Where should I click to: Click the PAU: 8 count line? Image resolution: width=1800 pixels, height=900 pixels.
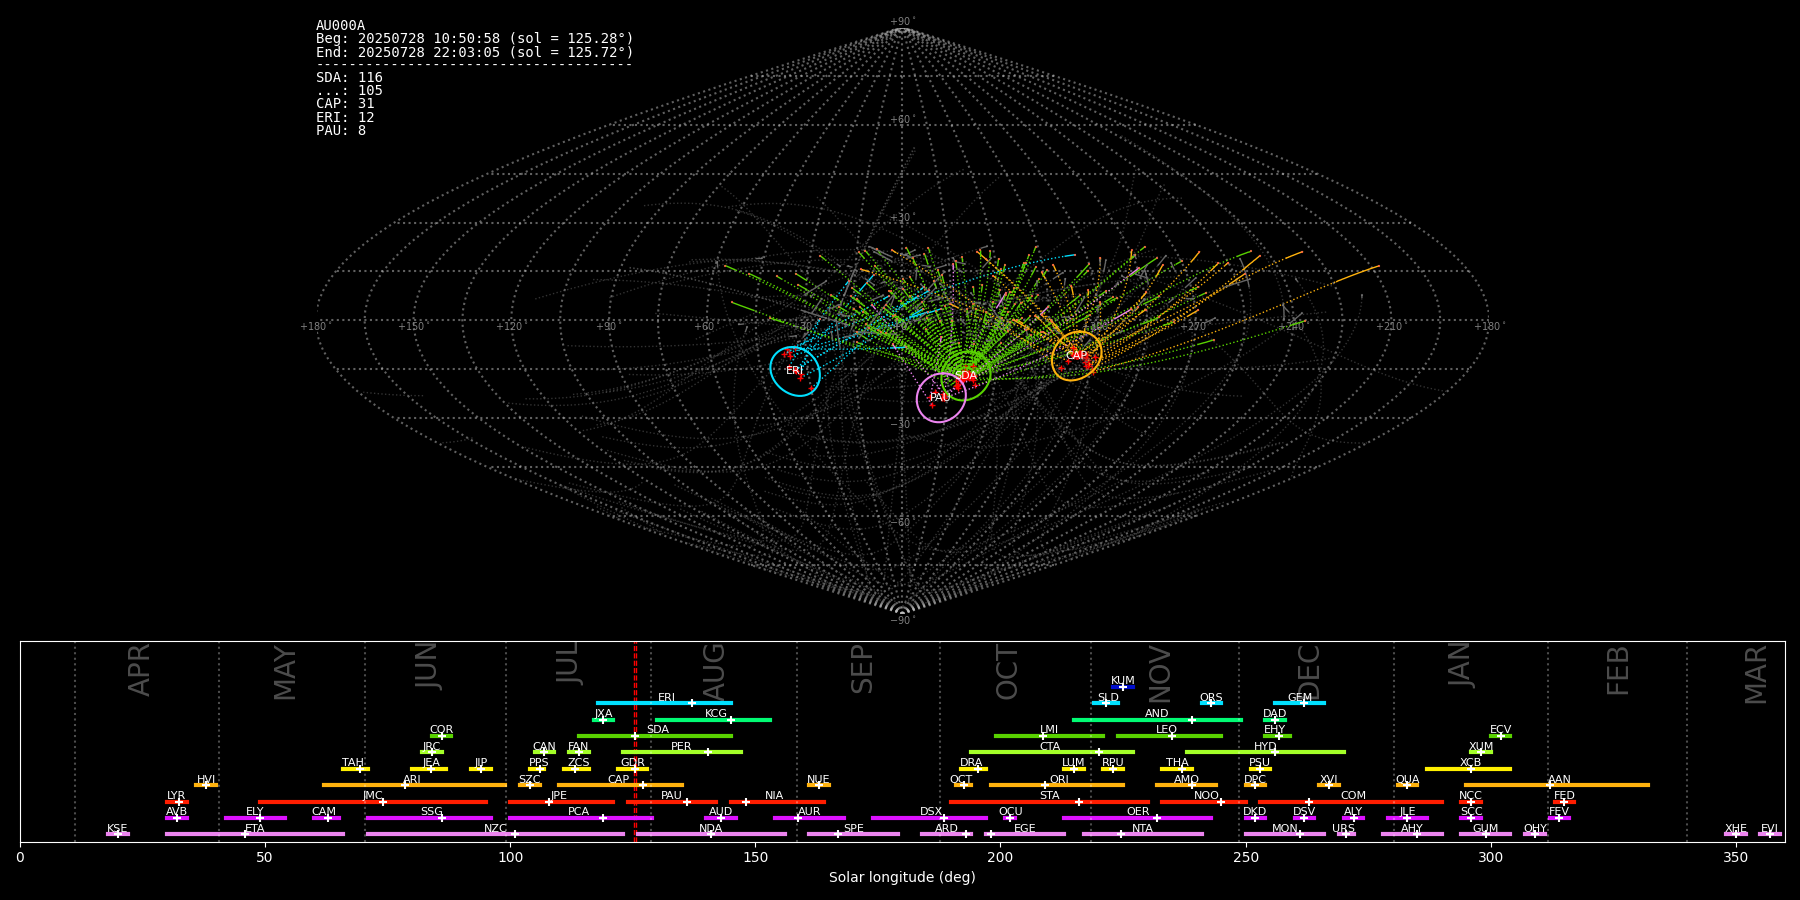pyautogui.click(x=341, y=131)
